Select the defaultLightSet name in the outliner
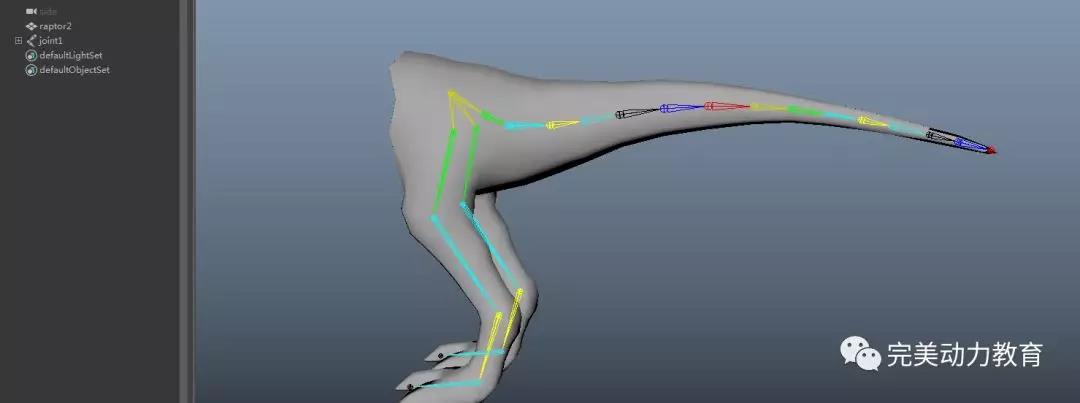This screenshot has width=1080, height=403. click(70, 55)
